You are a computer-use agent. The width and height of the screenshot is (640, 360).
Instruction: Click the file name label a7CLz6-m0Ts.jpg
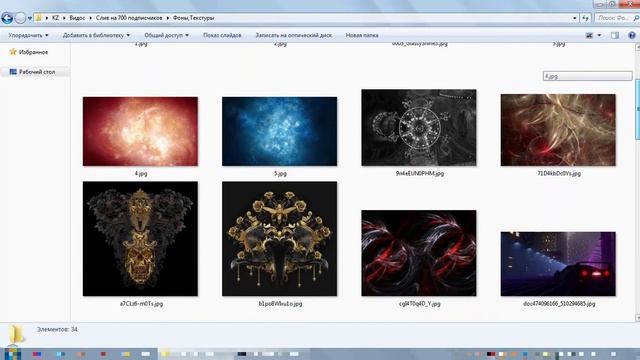click(x=141, y=304)
